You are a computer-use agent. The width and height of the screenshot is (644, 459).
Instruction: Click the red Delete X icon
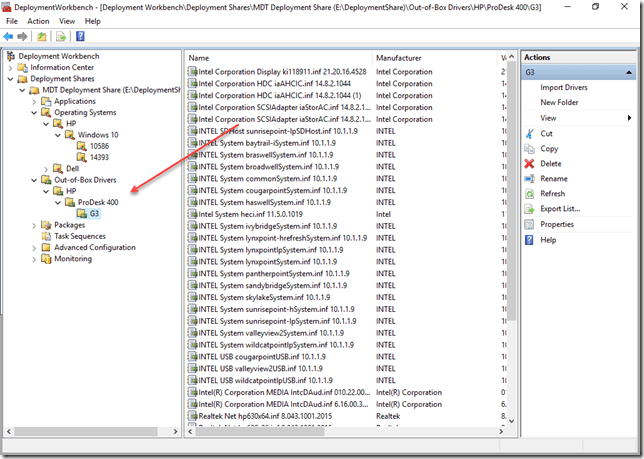[529, 163]
